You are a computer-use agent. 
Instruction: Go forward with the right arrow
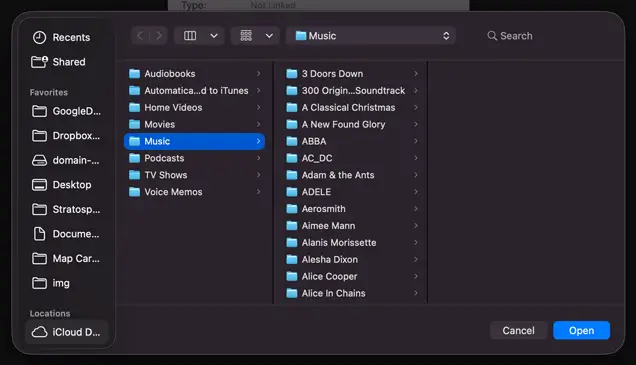click(159, 36)
